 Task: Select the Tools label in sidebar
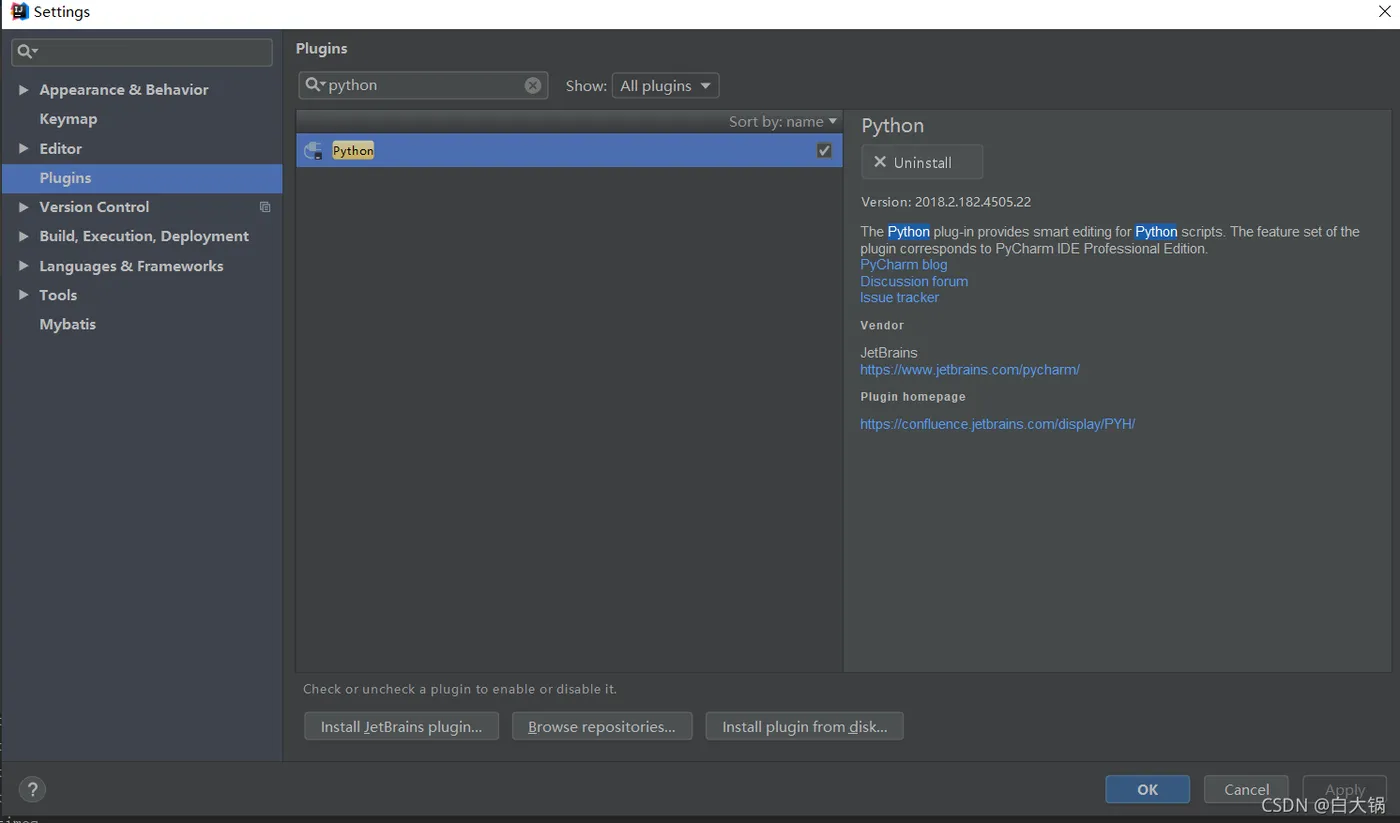pos(58,295)
